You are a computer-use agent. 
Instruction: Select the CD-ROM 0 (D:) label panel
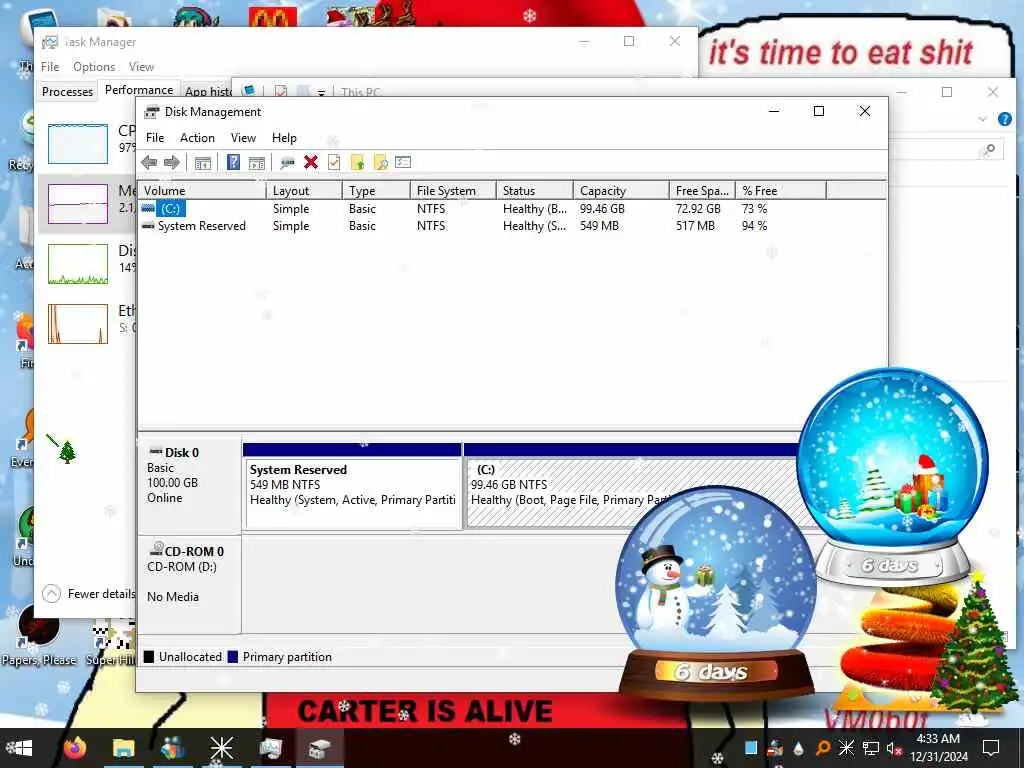pyautogui.click(x=189, y=584)
